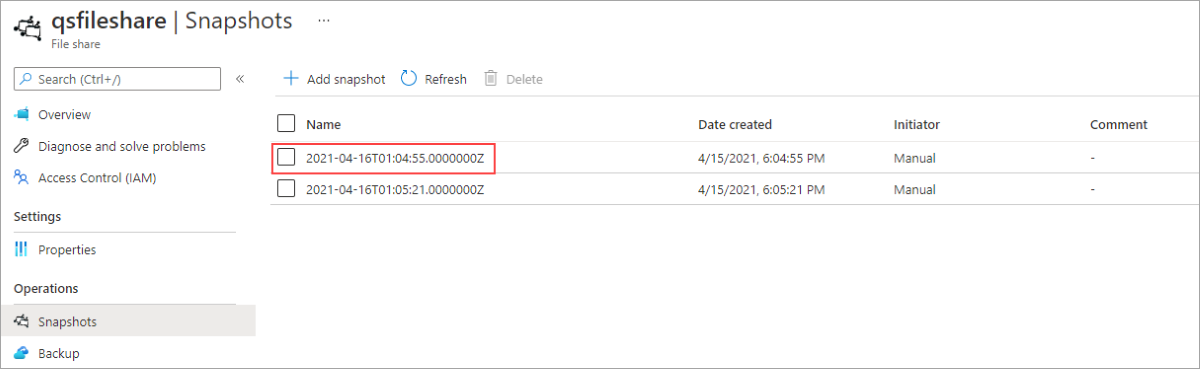Click the date 4/15/2021, 6:04:55 PM
This screenshot has height=369, width=1200.
[x=761, y=158]
